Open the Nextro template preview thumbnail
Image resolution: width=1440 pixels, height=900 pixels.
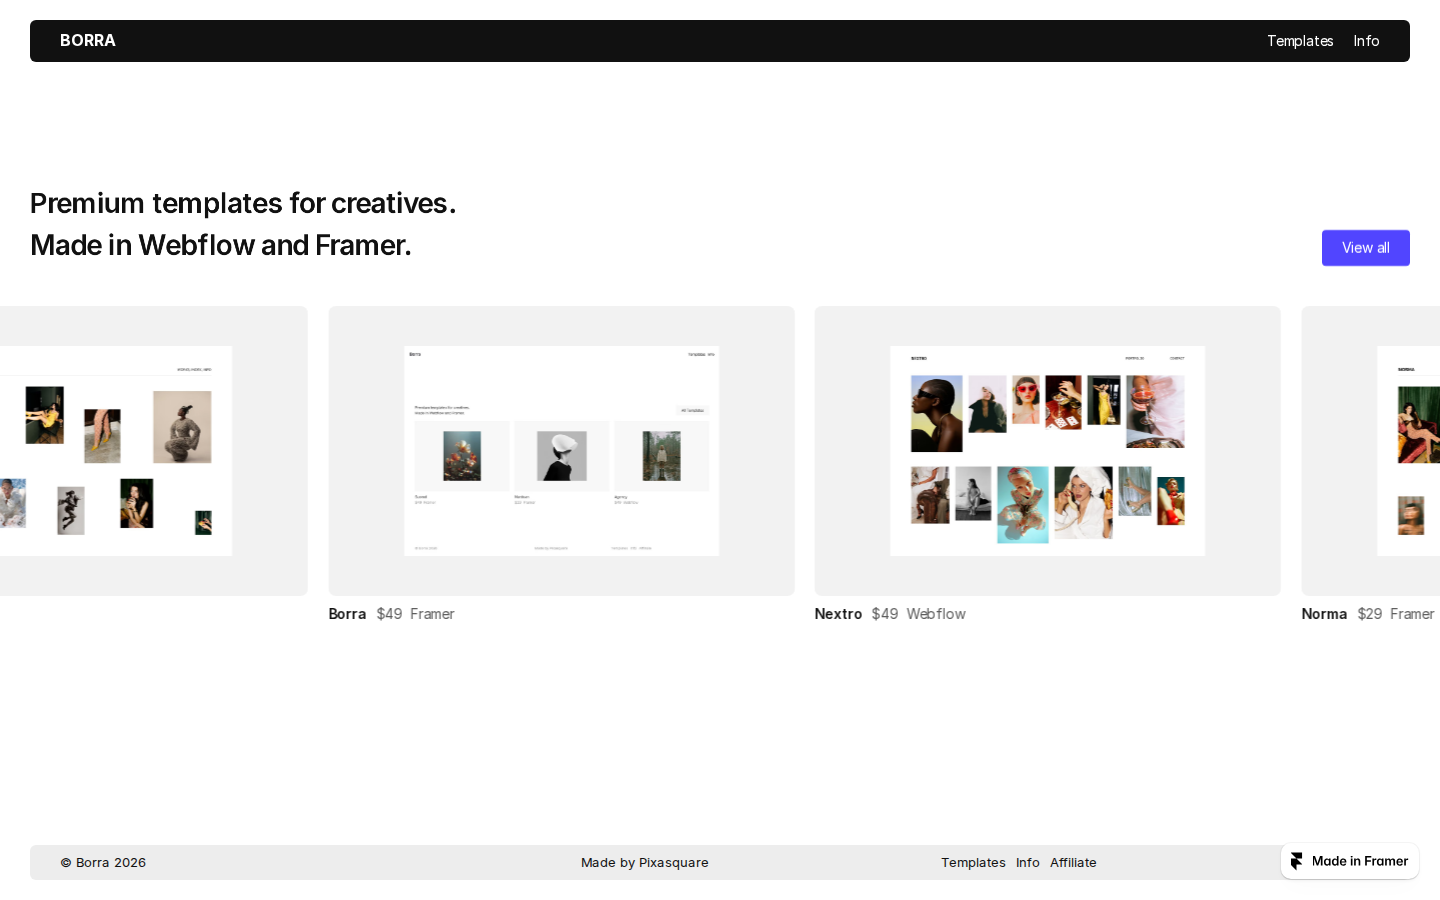point(1047,451)
